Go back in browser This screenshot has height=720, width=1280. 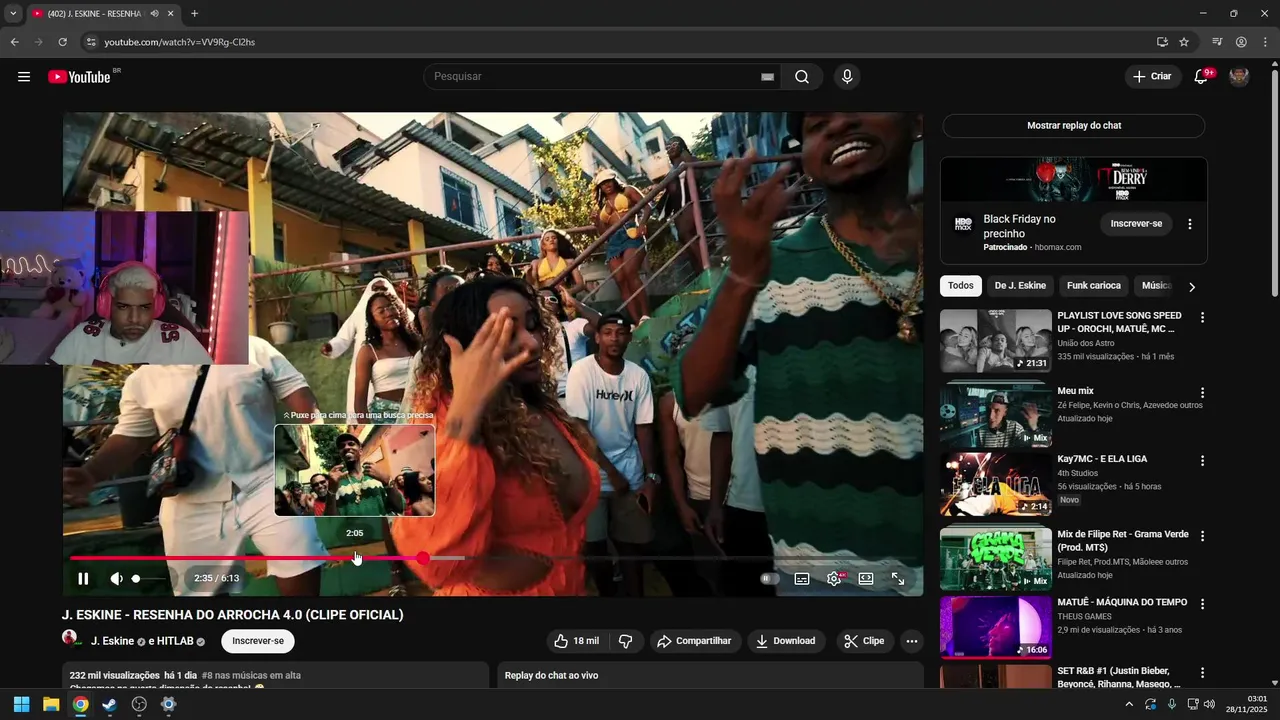(x=14, y=42)
